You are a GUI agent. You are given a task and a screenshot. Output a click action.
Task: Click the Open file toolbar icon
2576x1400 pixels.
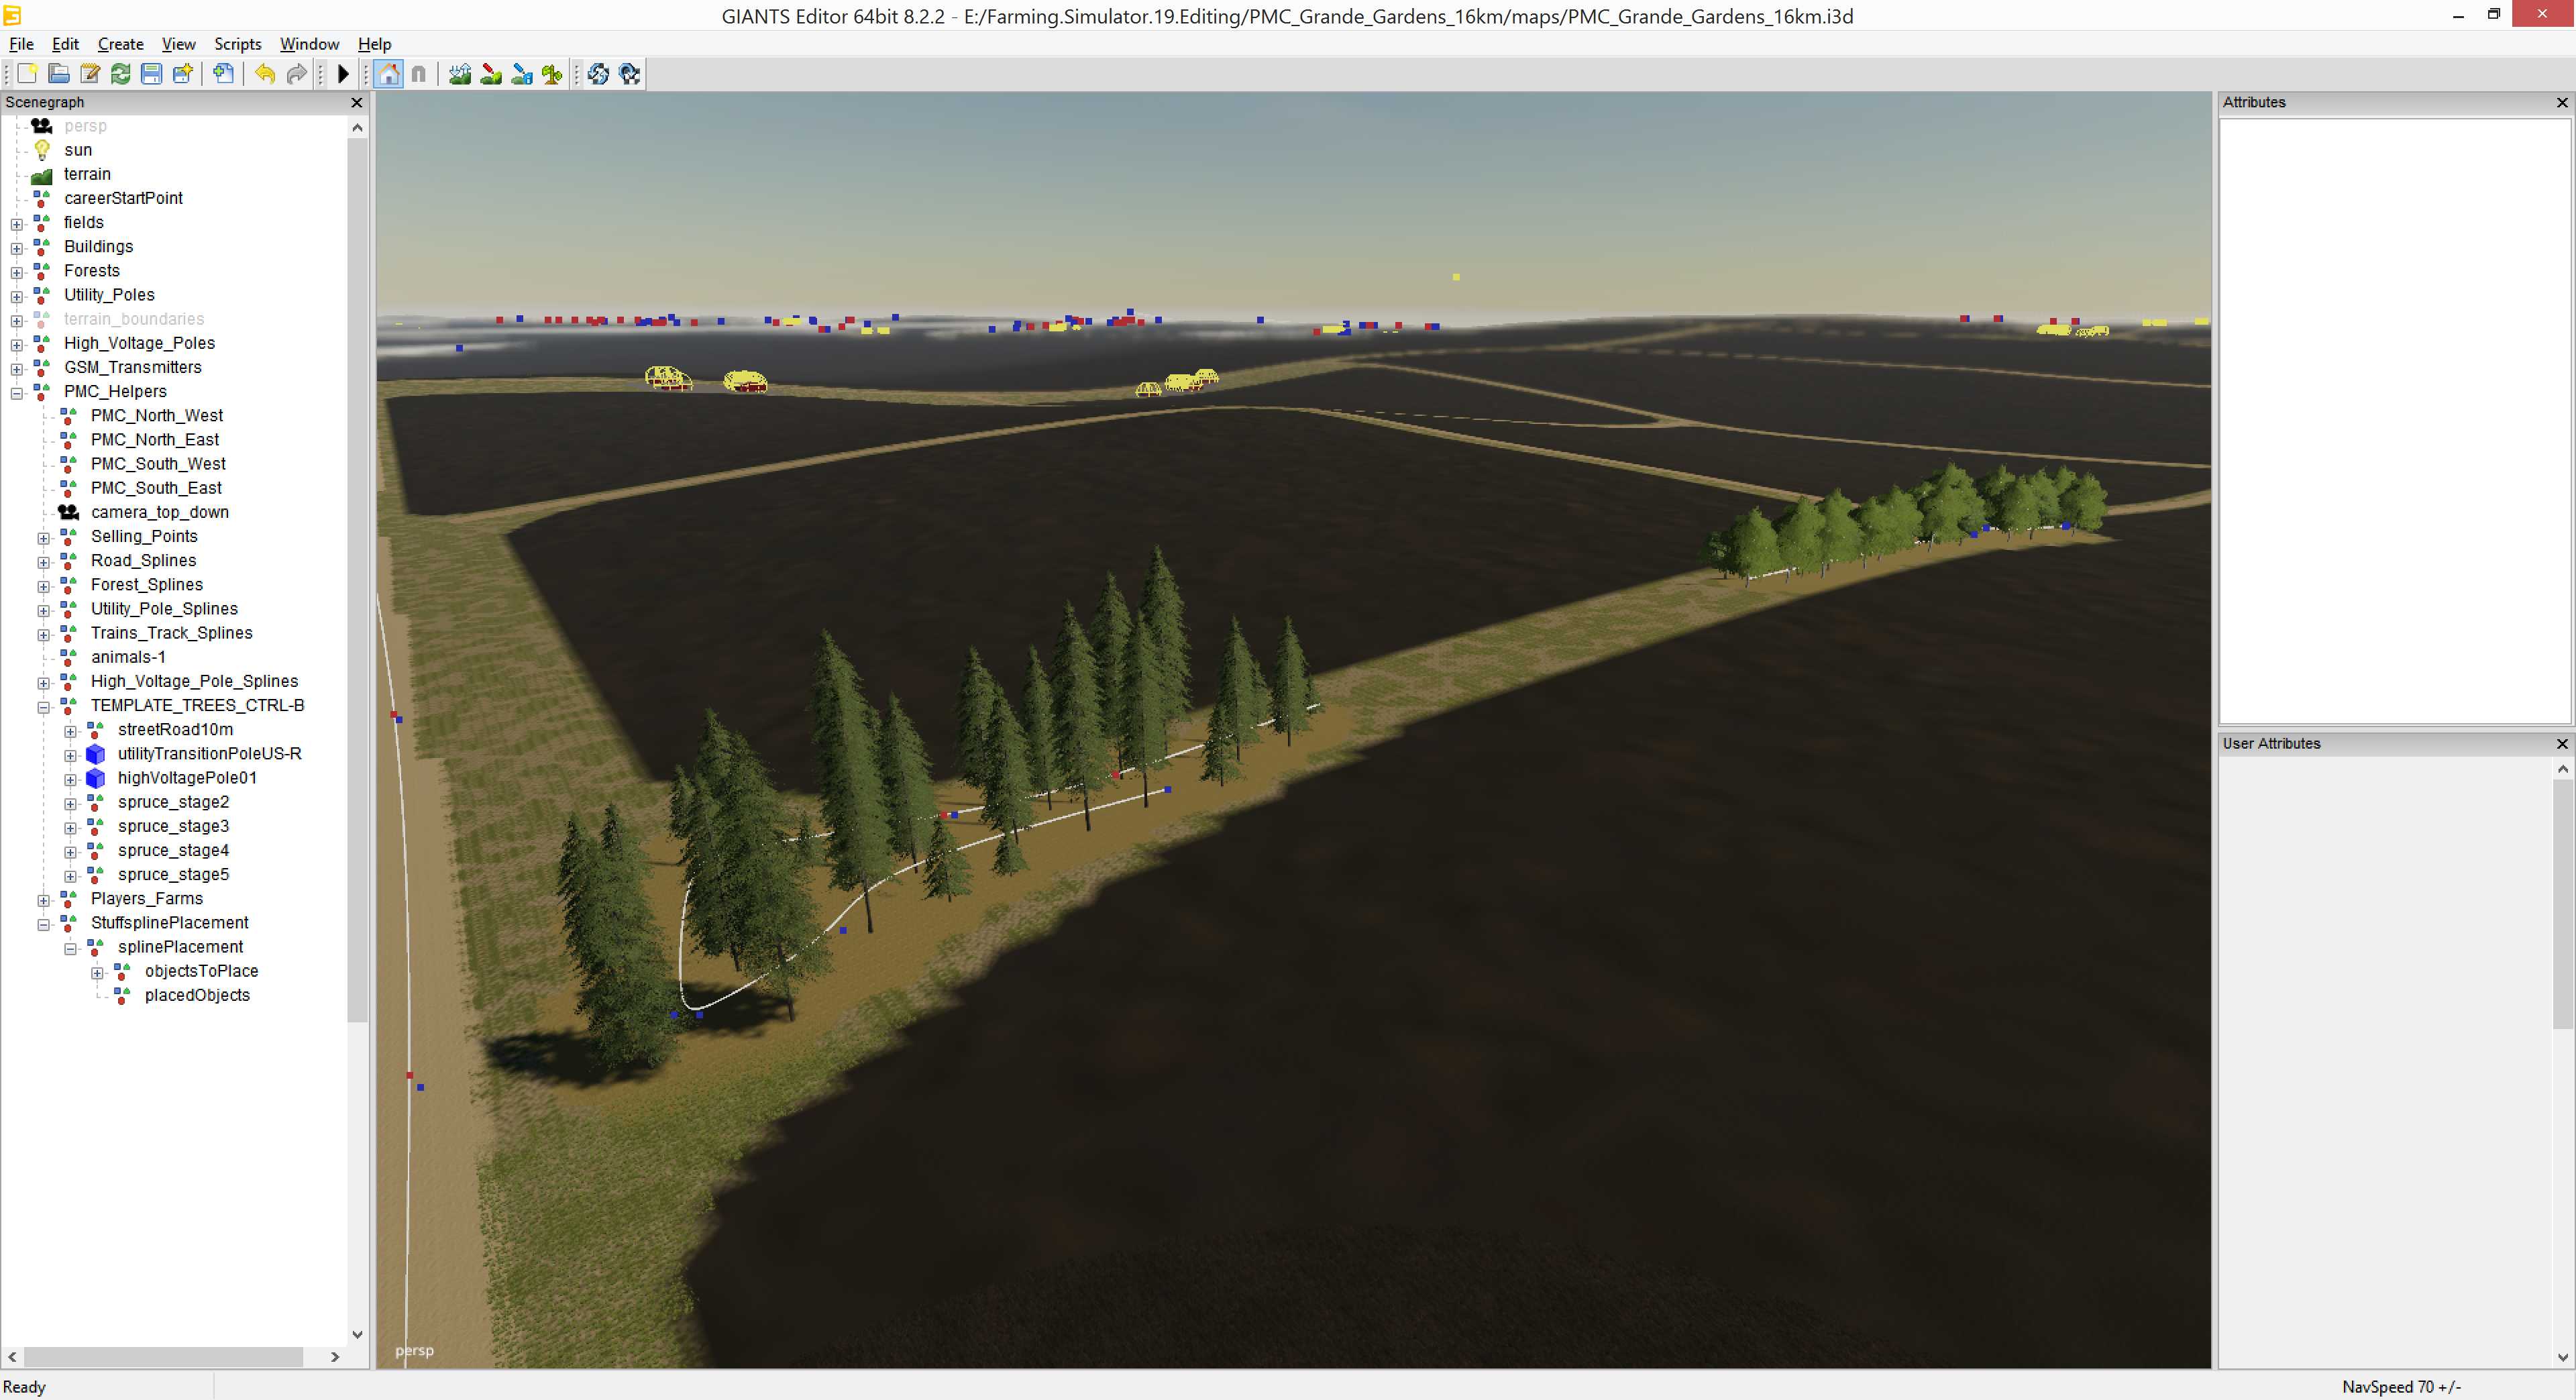[x=59, y=74]
